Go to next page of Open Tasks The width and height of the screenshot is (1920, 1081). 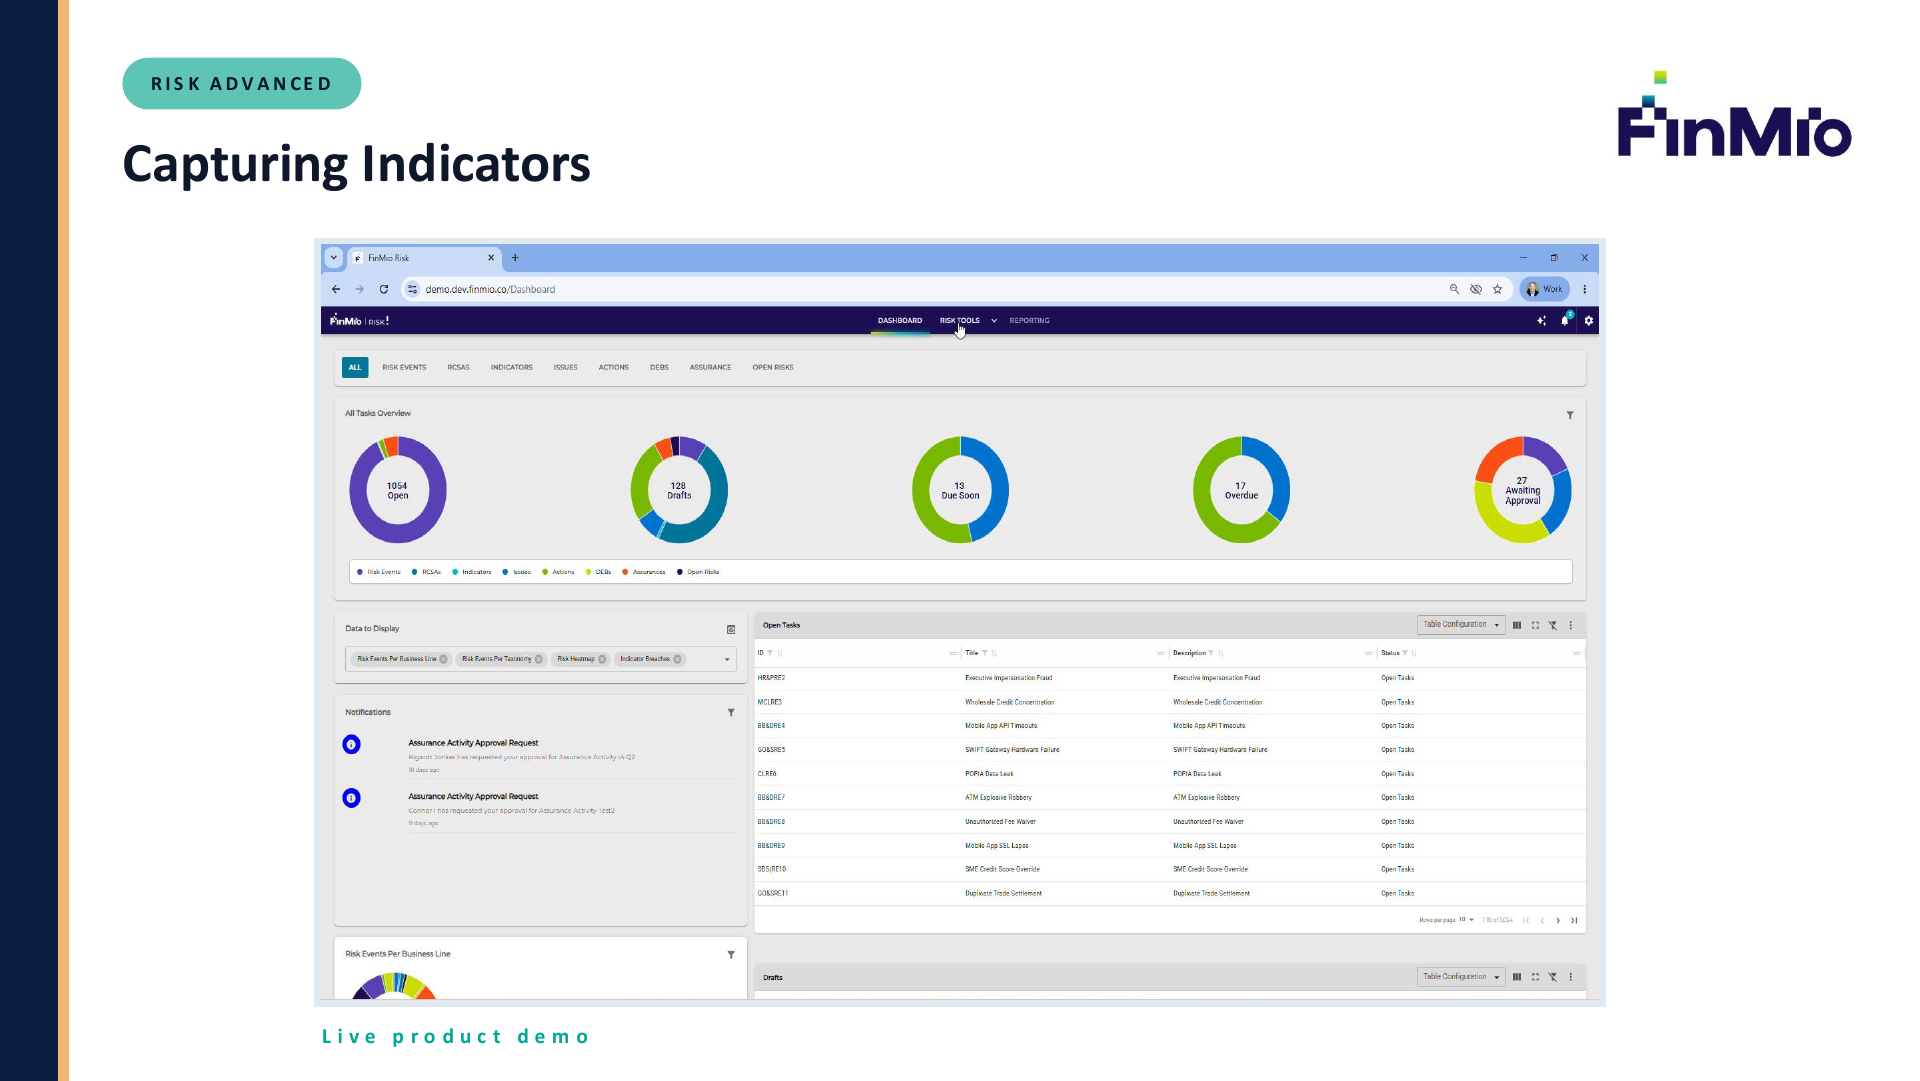(1558, 920)
